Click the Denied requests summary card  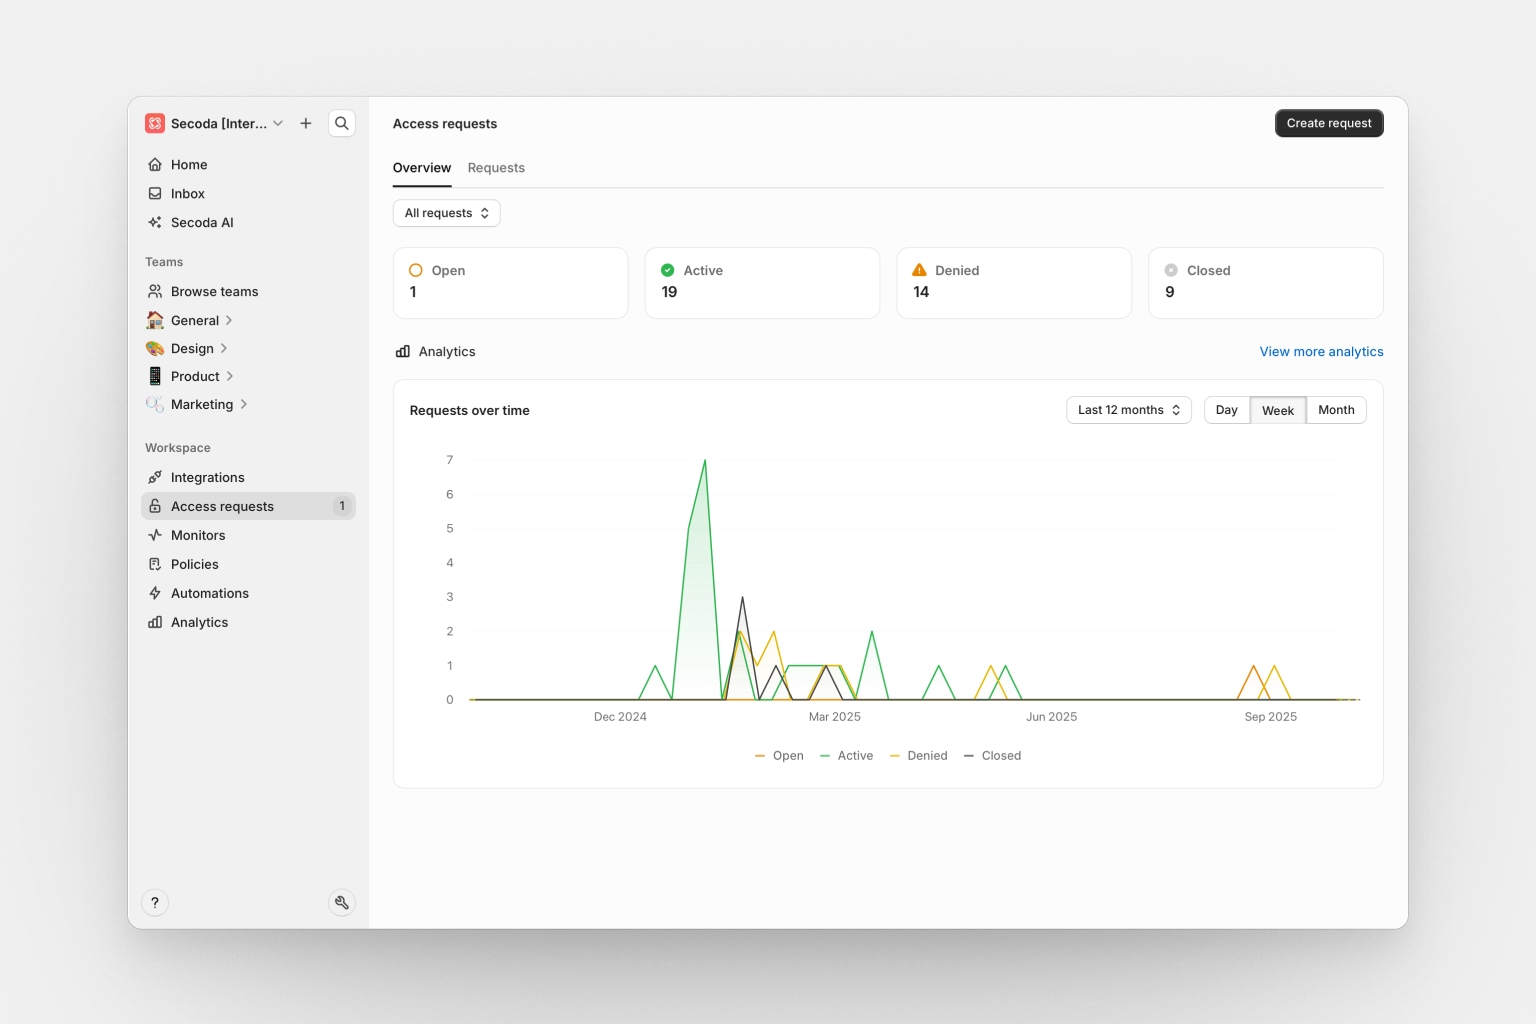(x=1013, y=283)
